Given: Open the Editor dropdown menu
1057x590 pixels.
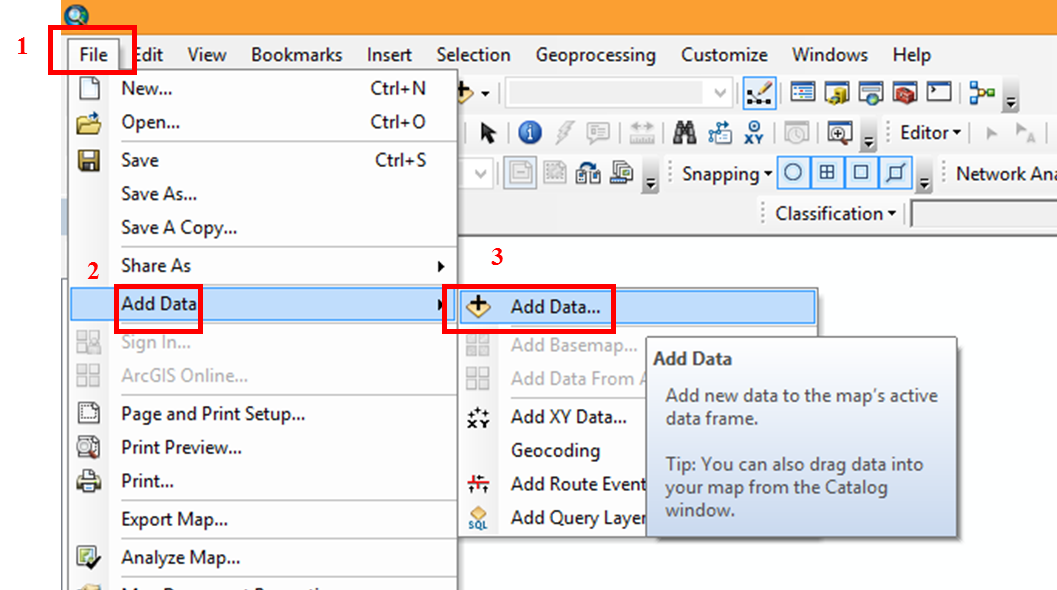Looking at the screenshot, I should (x=930, y=133).
